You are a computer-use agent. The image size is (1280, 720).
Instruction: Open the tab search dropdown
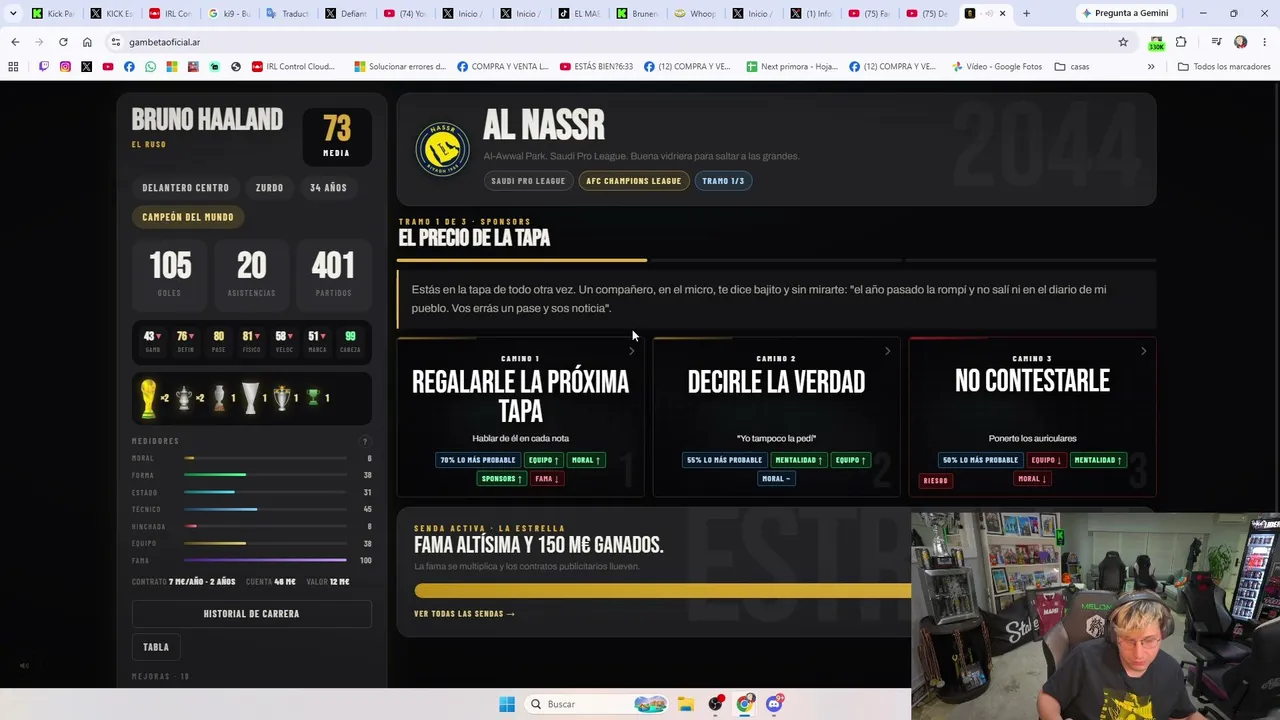[x=13, y=13]
